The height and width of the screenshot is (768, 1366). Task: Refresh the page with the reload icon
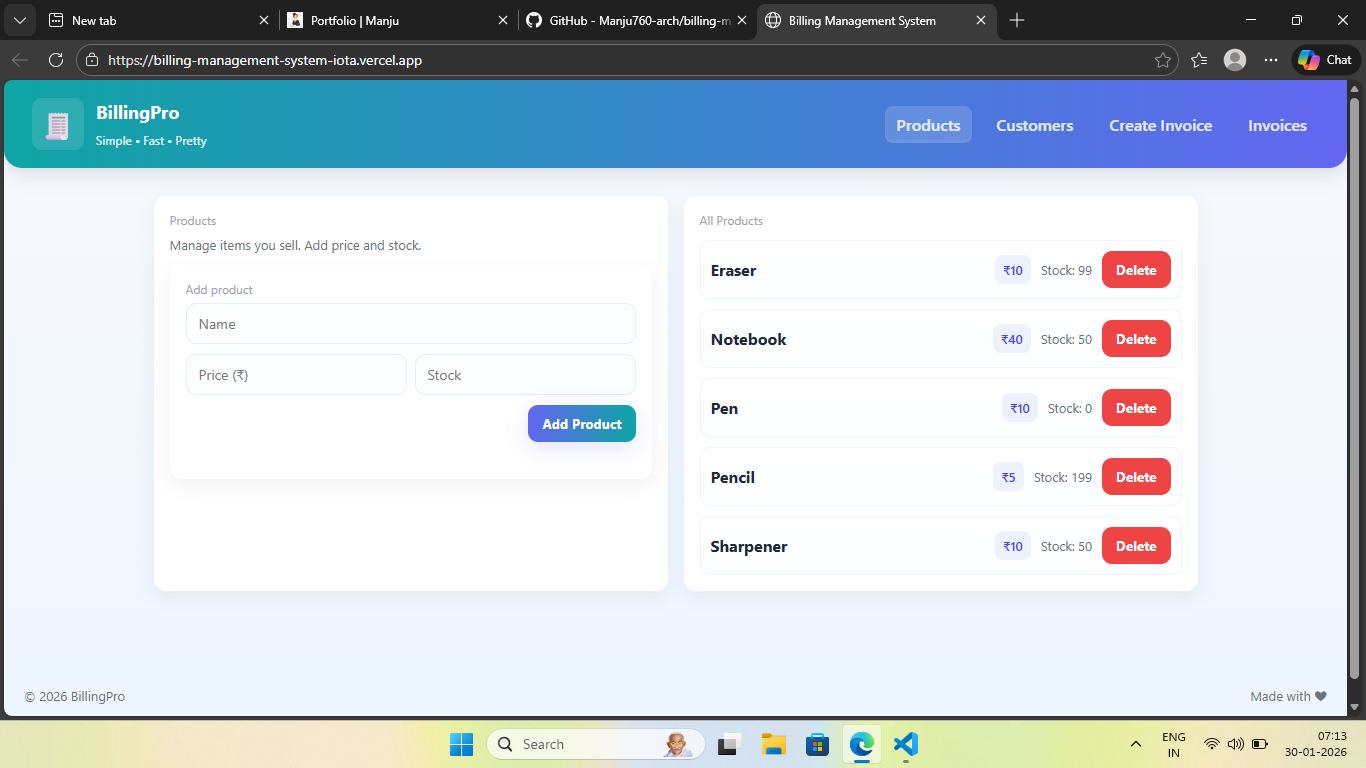coord(56,60)
